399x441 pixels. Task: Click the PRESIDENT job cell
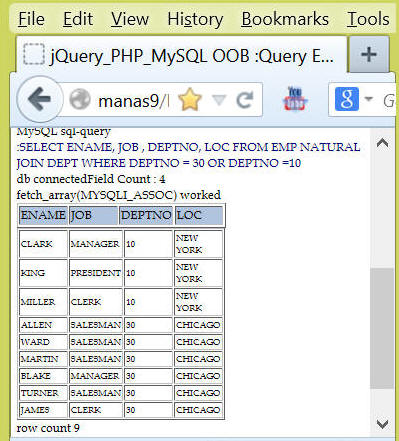(96, 273)
